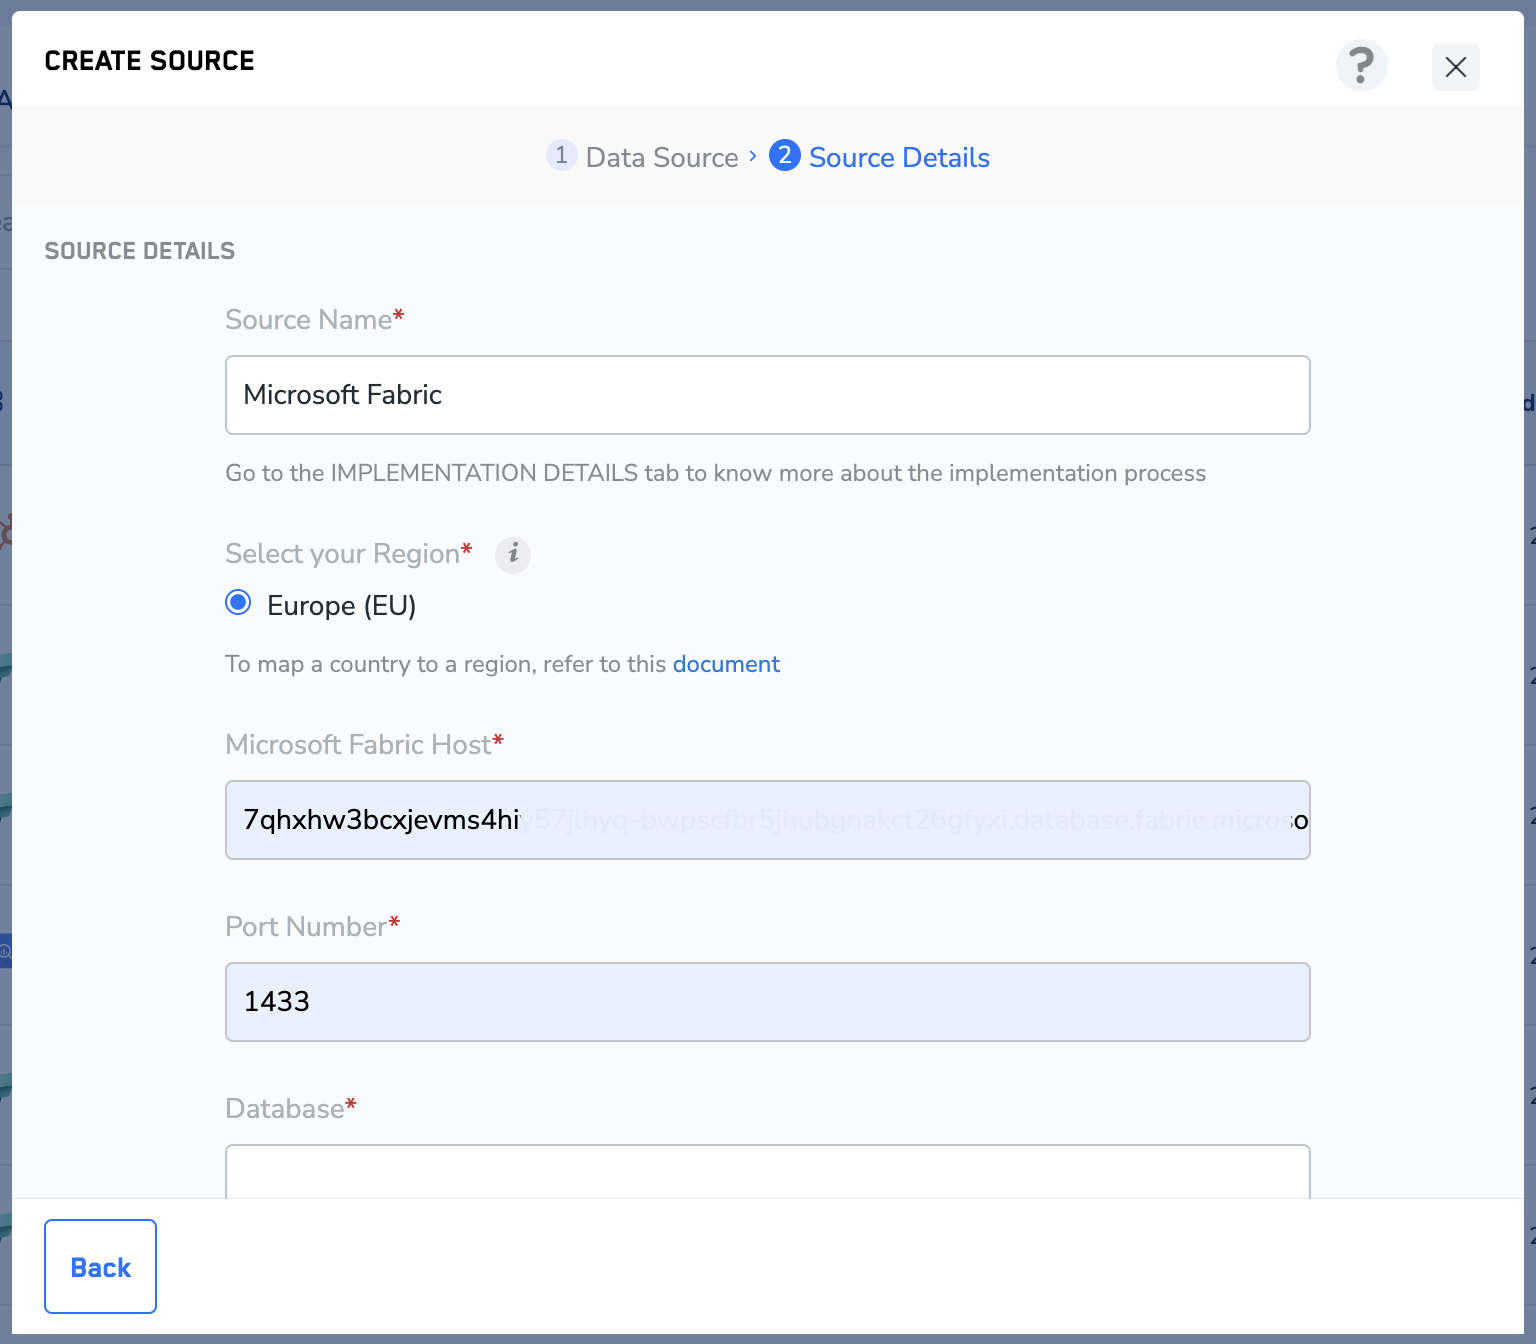
Task: Click the Source Name label
Action: point(314,319)
